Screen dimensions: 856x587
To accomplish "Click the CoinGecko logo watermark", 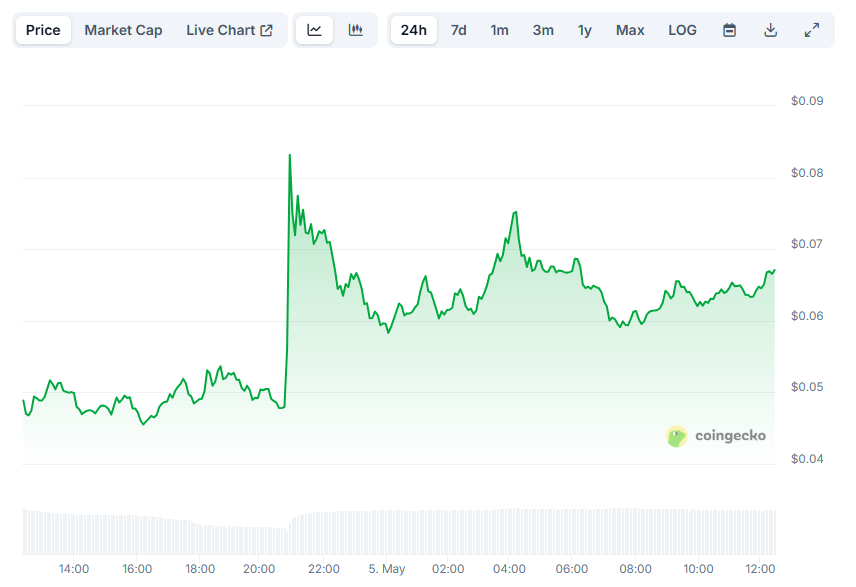I will 716,436.
